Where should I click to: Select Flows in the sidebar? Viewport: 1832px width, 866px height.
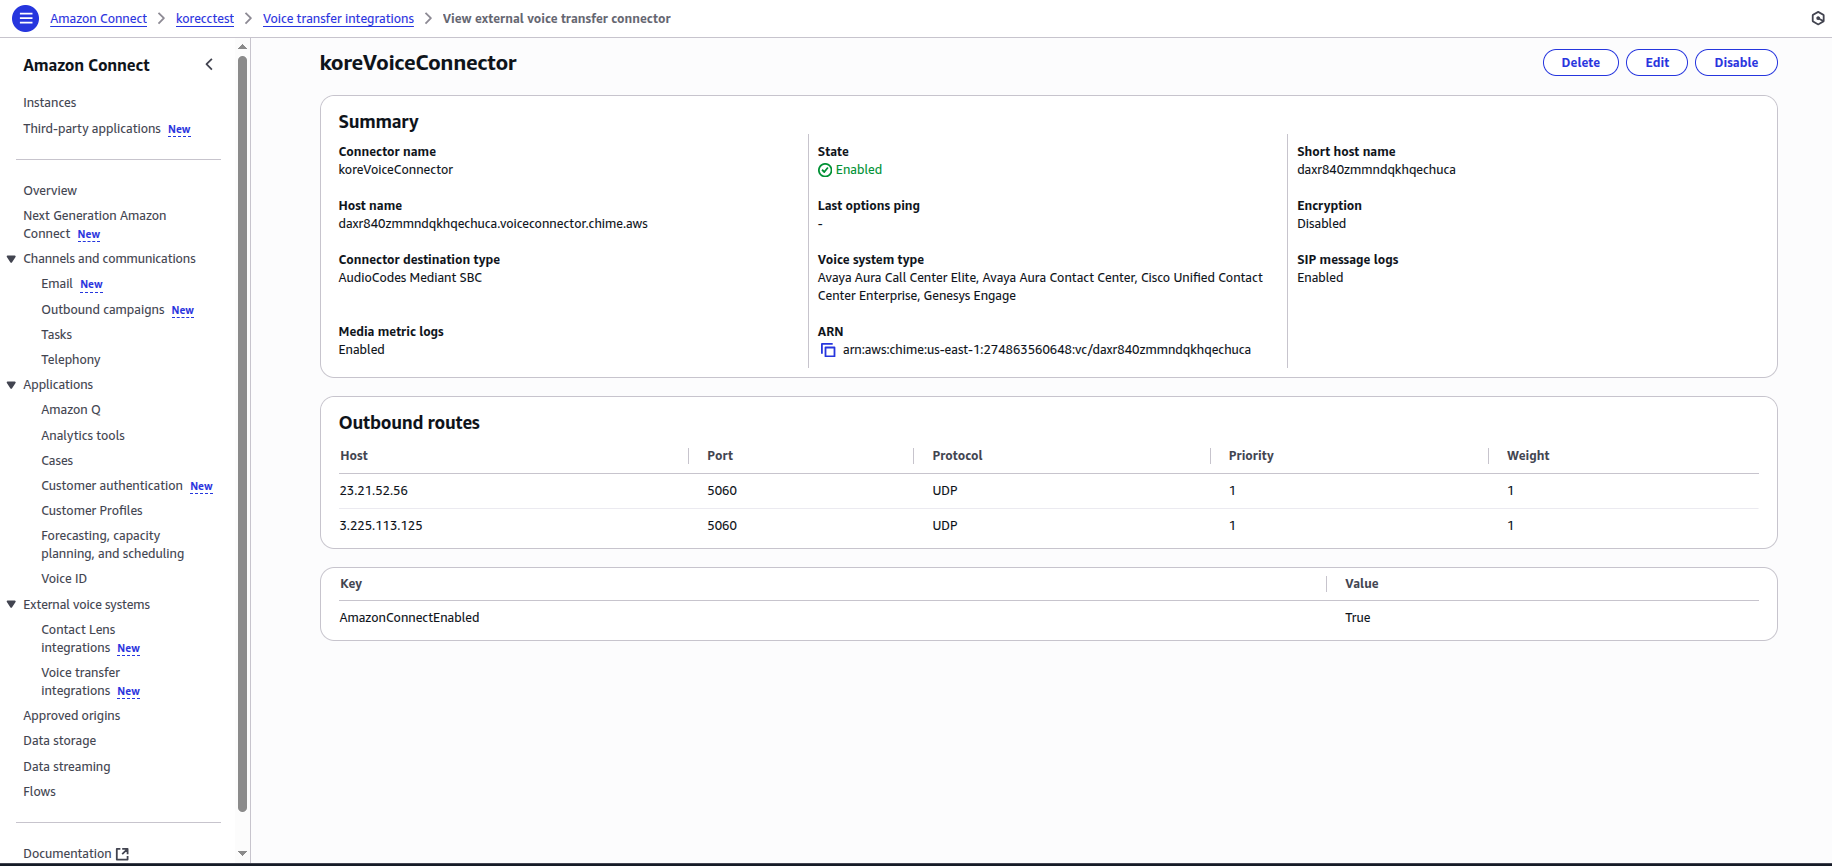(x=40, y=792)
